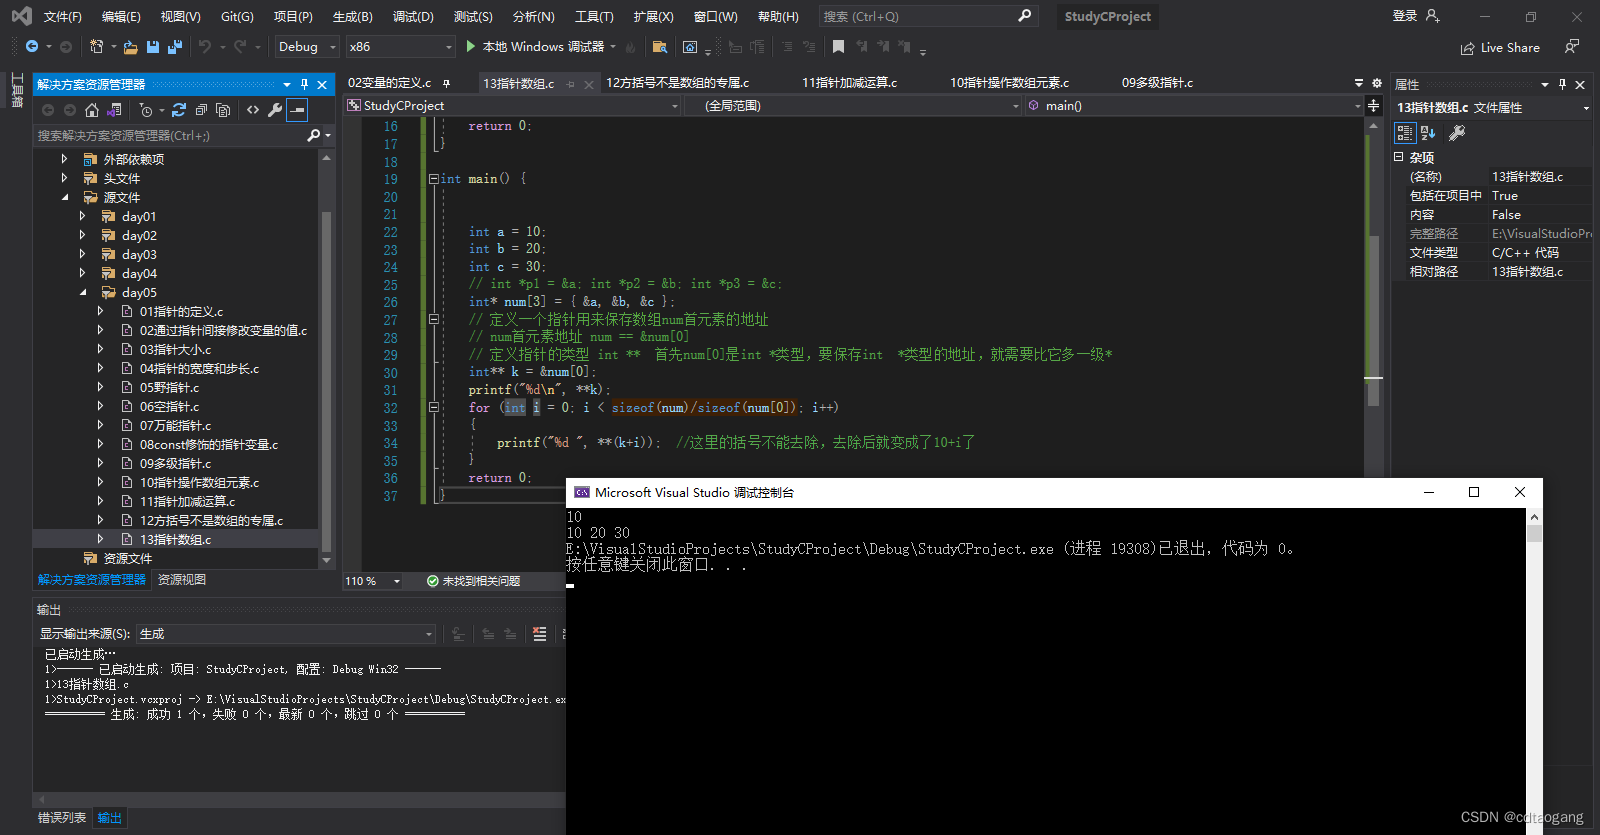Click the find in files folder icon
Screen dimensions: 1600x835
click(x=659, y=47)
